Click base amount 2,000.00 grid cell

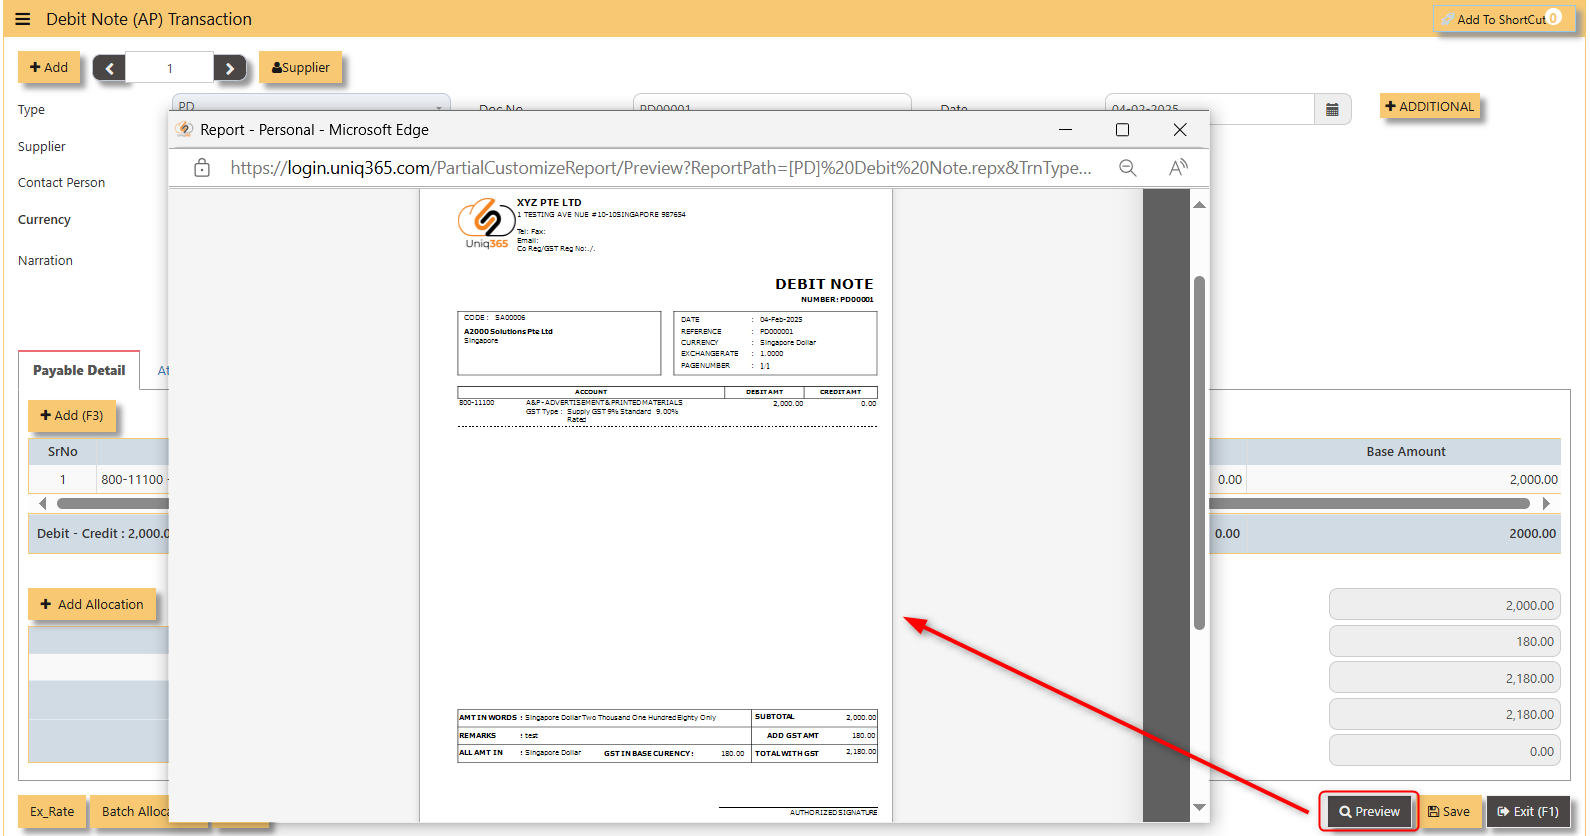tap(1403, 479)
